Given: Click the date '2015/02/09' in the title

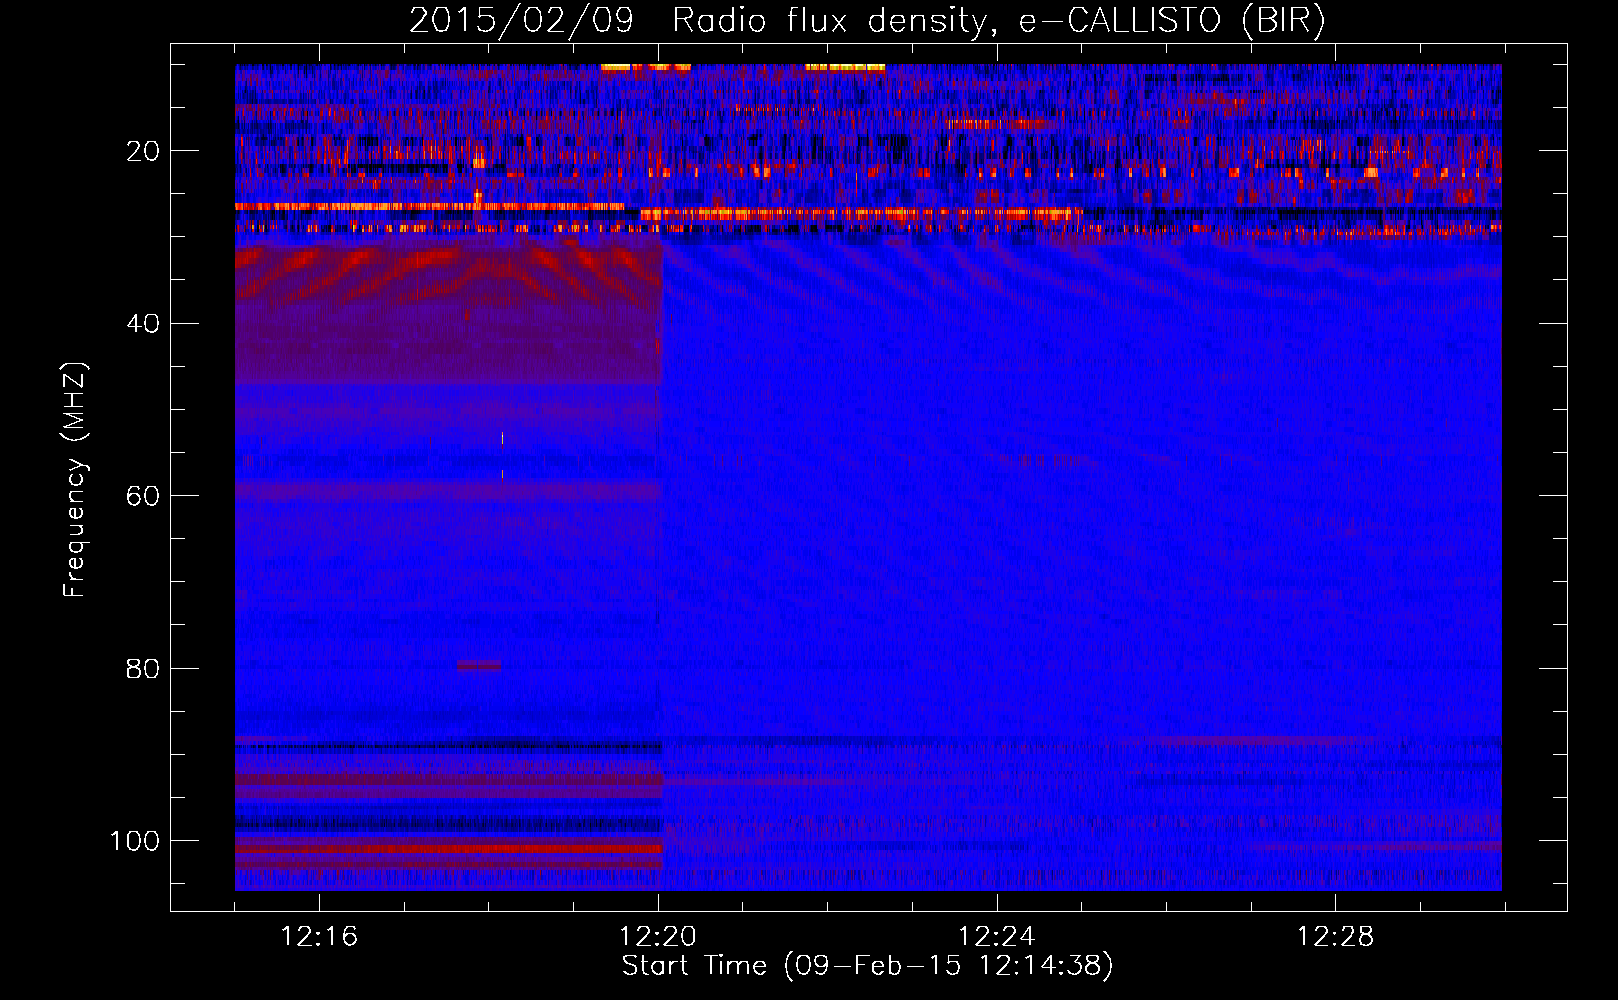Looking at the screenshot, I should pyautogui.click(x=521, y=21).
